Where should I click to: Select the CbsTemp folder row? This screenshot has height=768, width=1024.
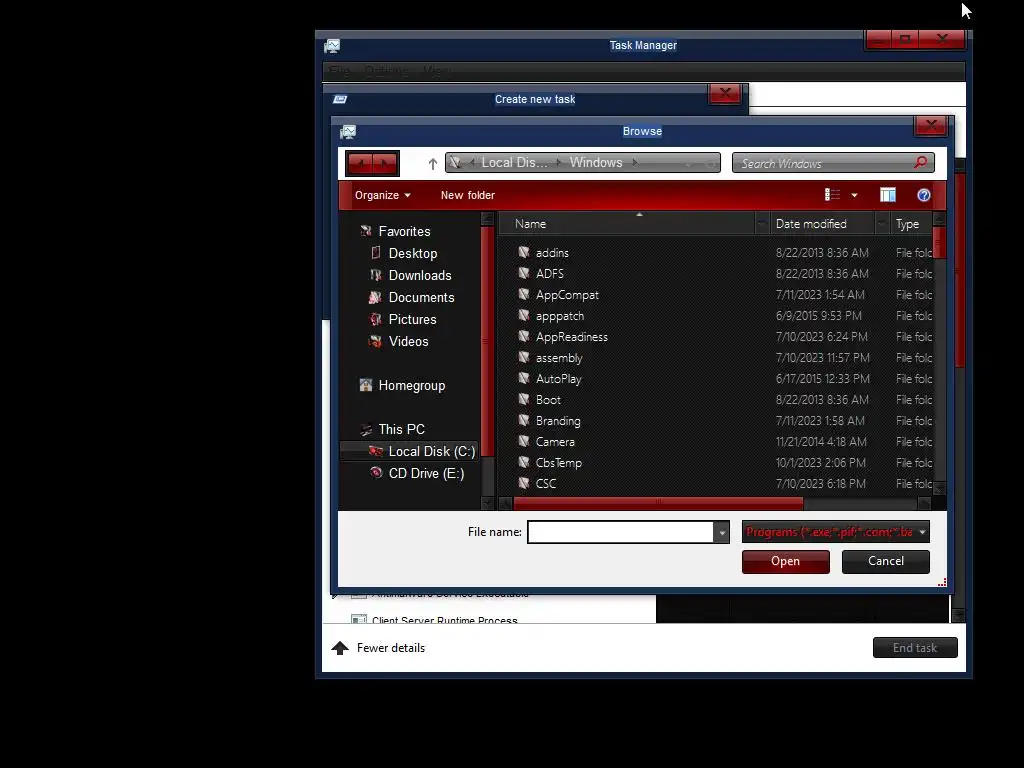(x=718, y=462)
